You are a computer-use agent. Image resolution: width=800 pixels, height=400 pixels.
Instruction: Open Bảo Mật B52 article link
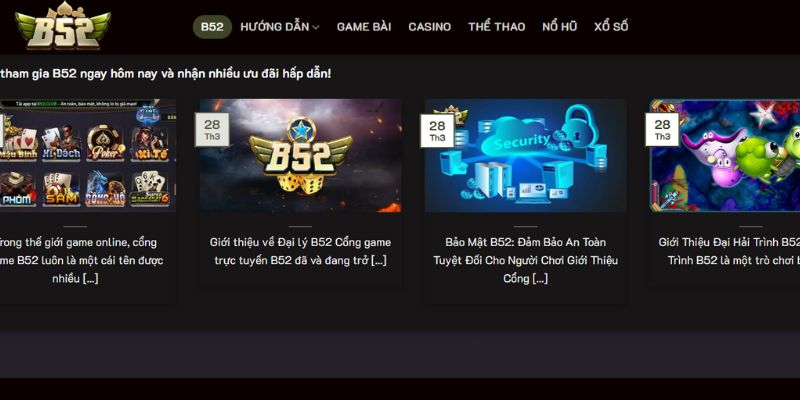[526, 260]
